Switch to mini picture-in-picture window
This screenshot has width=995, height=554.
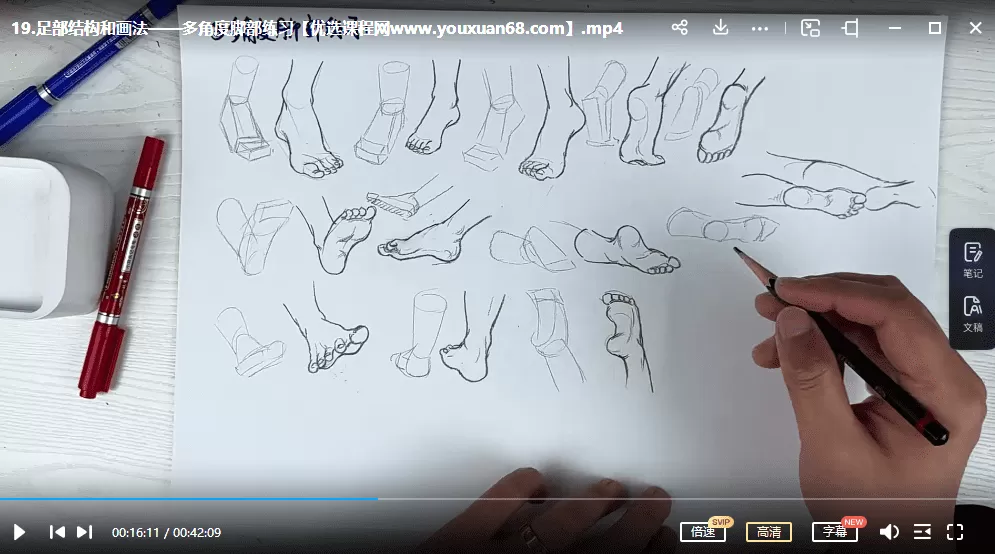coord(810,28)
